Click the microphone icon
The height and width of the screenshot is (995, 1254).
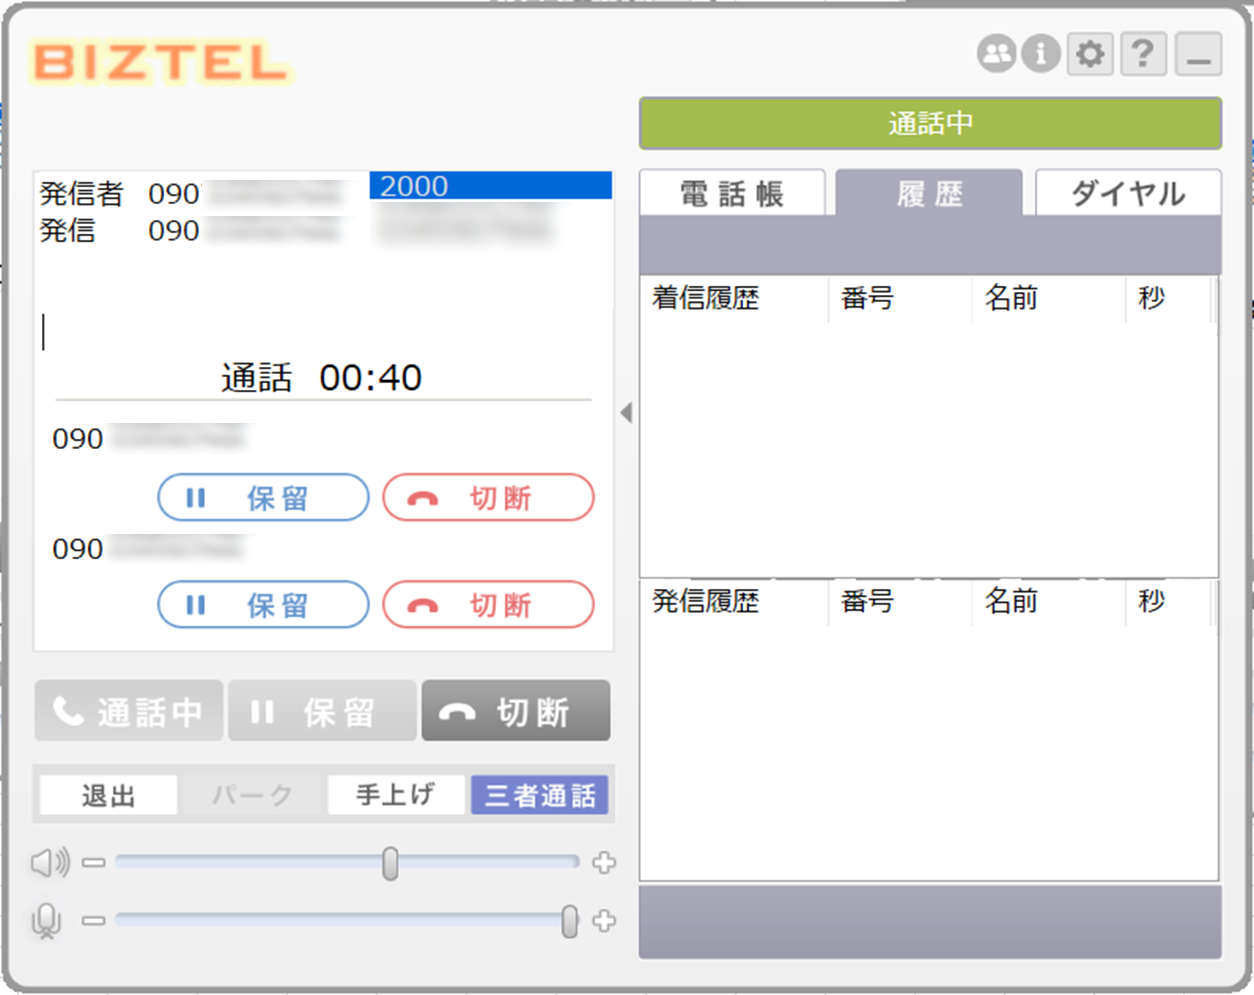pyautogui.click(x=47, y=921)
